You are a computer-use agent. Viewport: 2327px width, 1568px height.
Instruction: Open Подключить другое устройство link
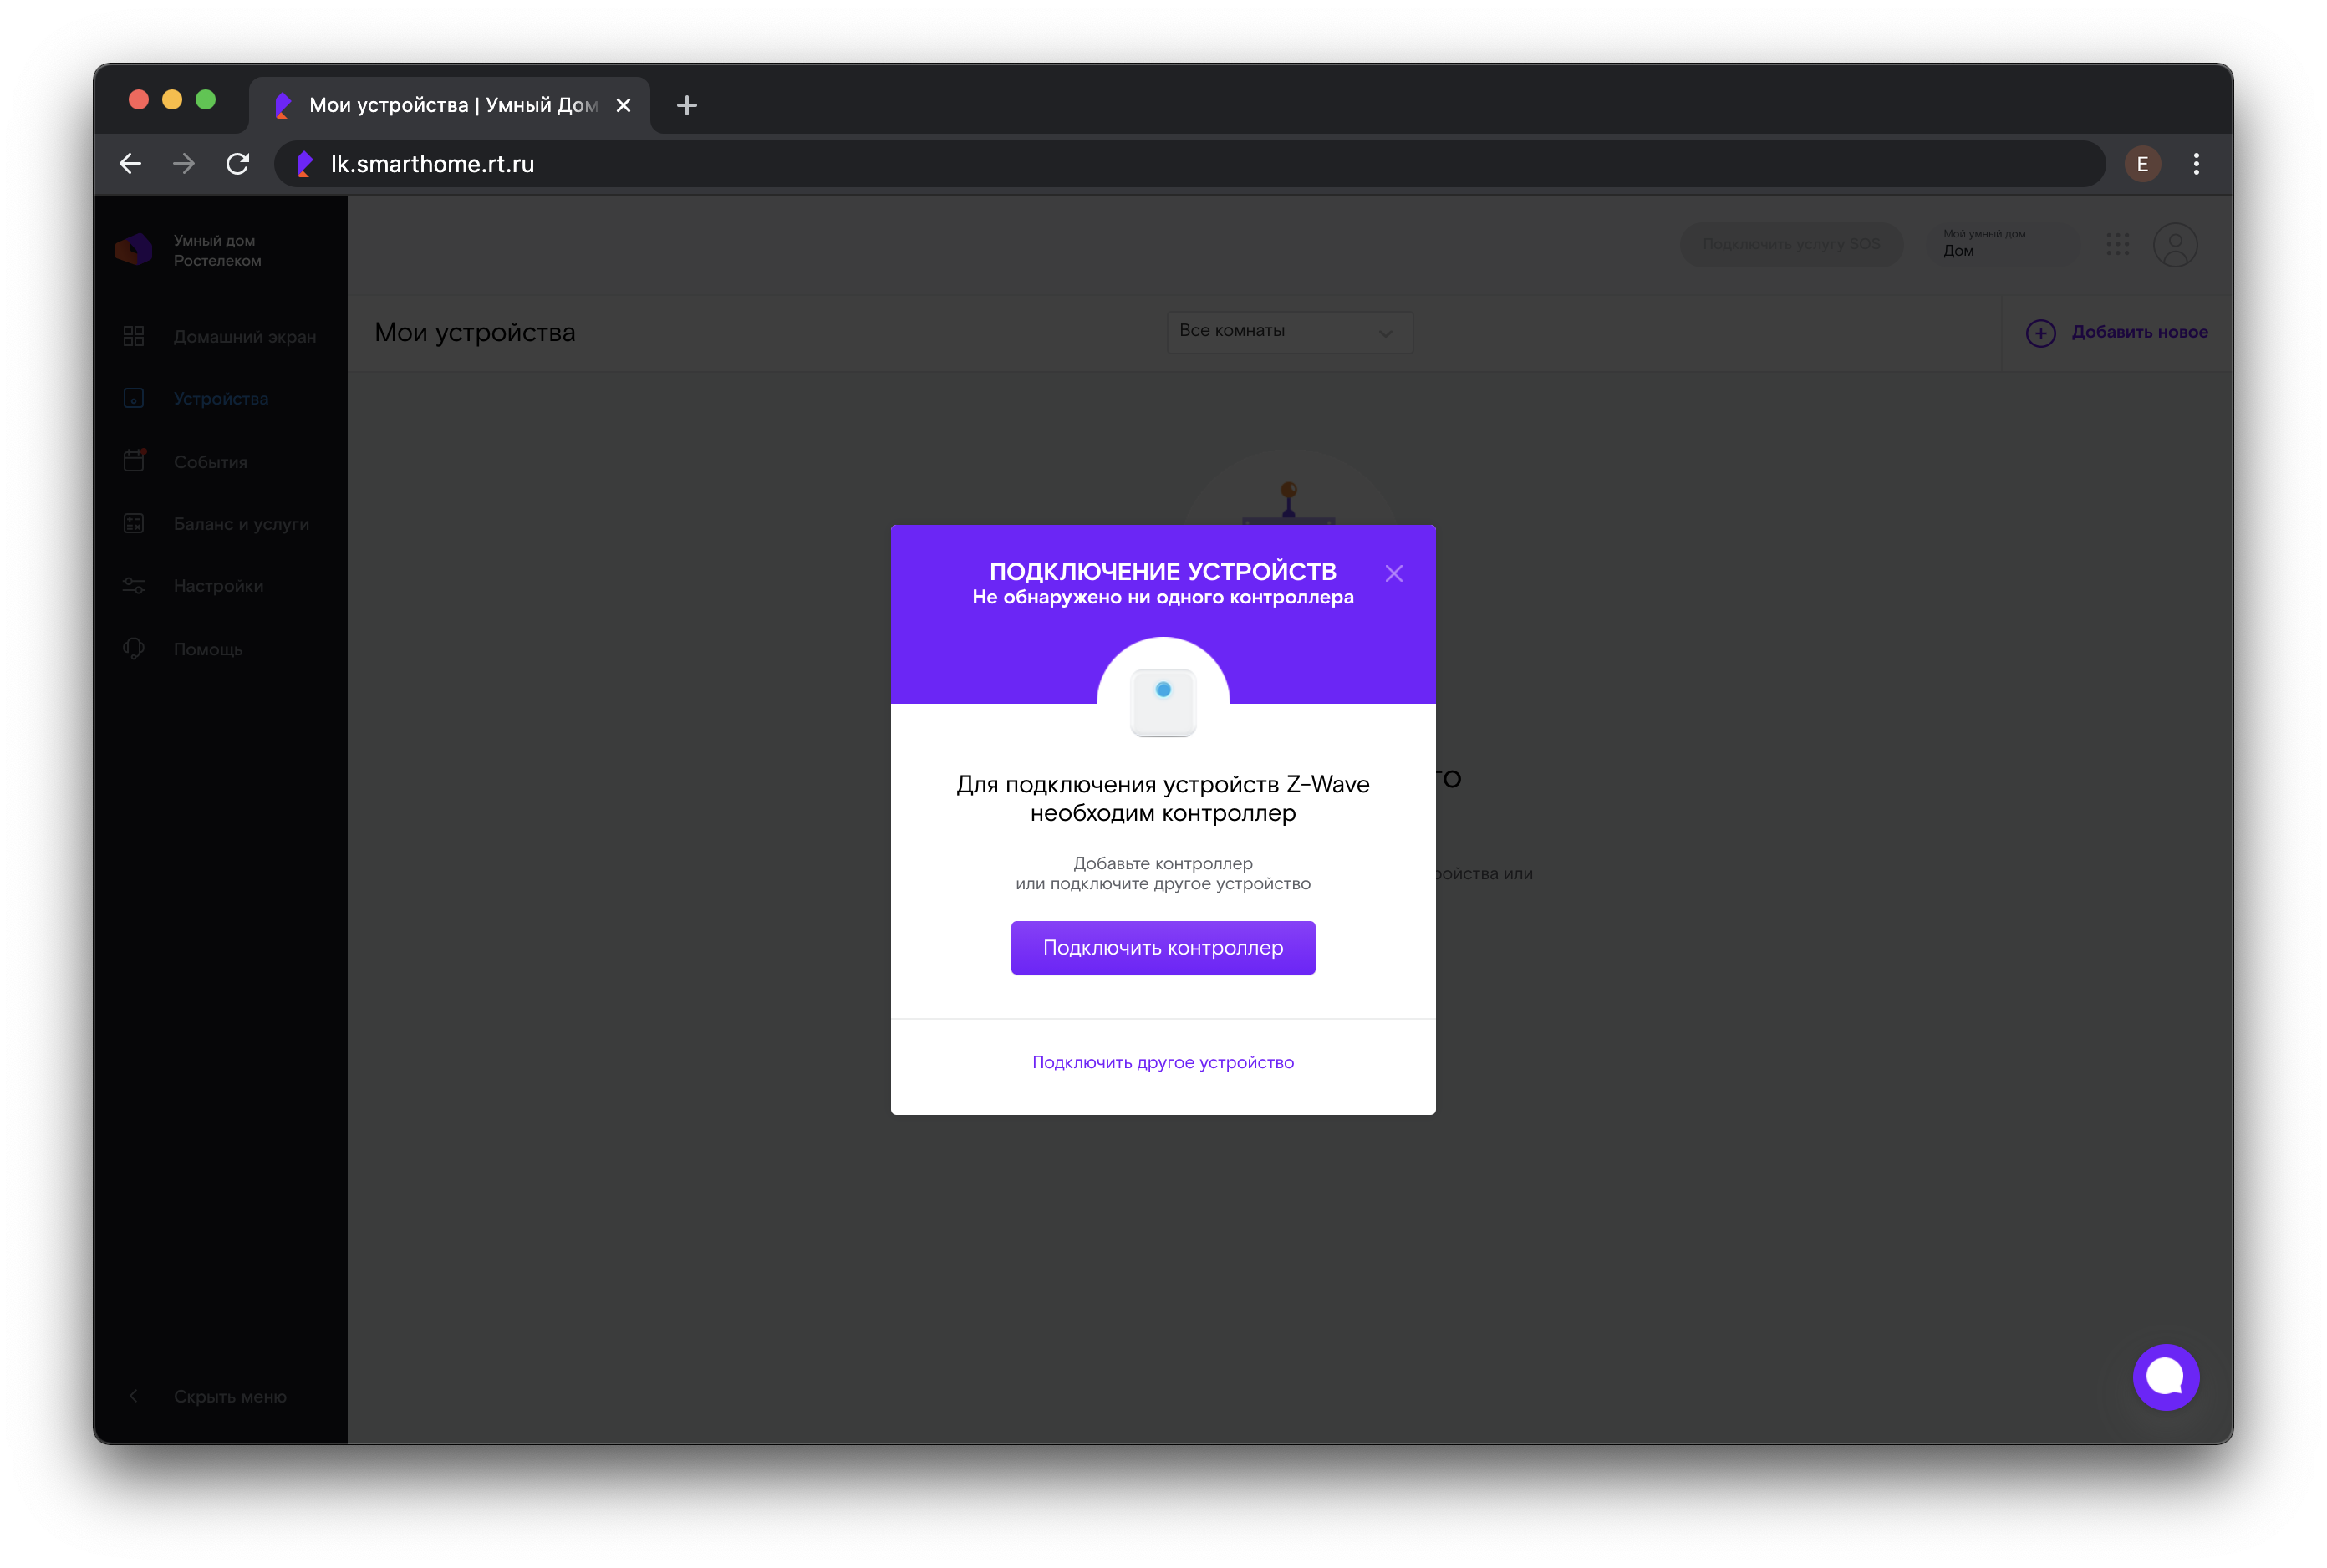[x=1162, y=1062]
